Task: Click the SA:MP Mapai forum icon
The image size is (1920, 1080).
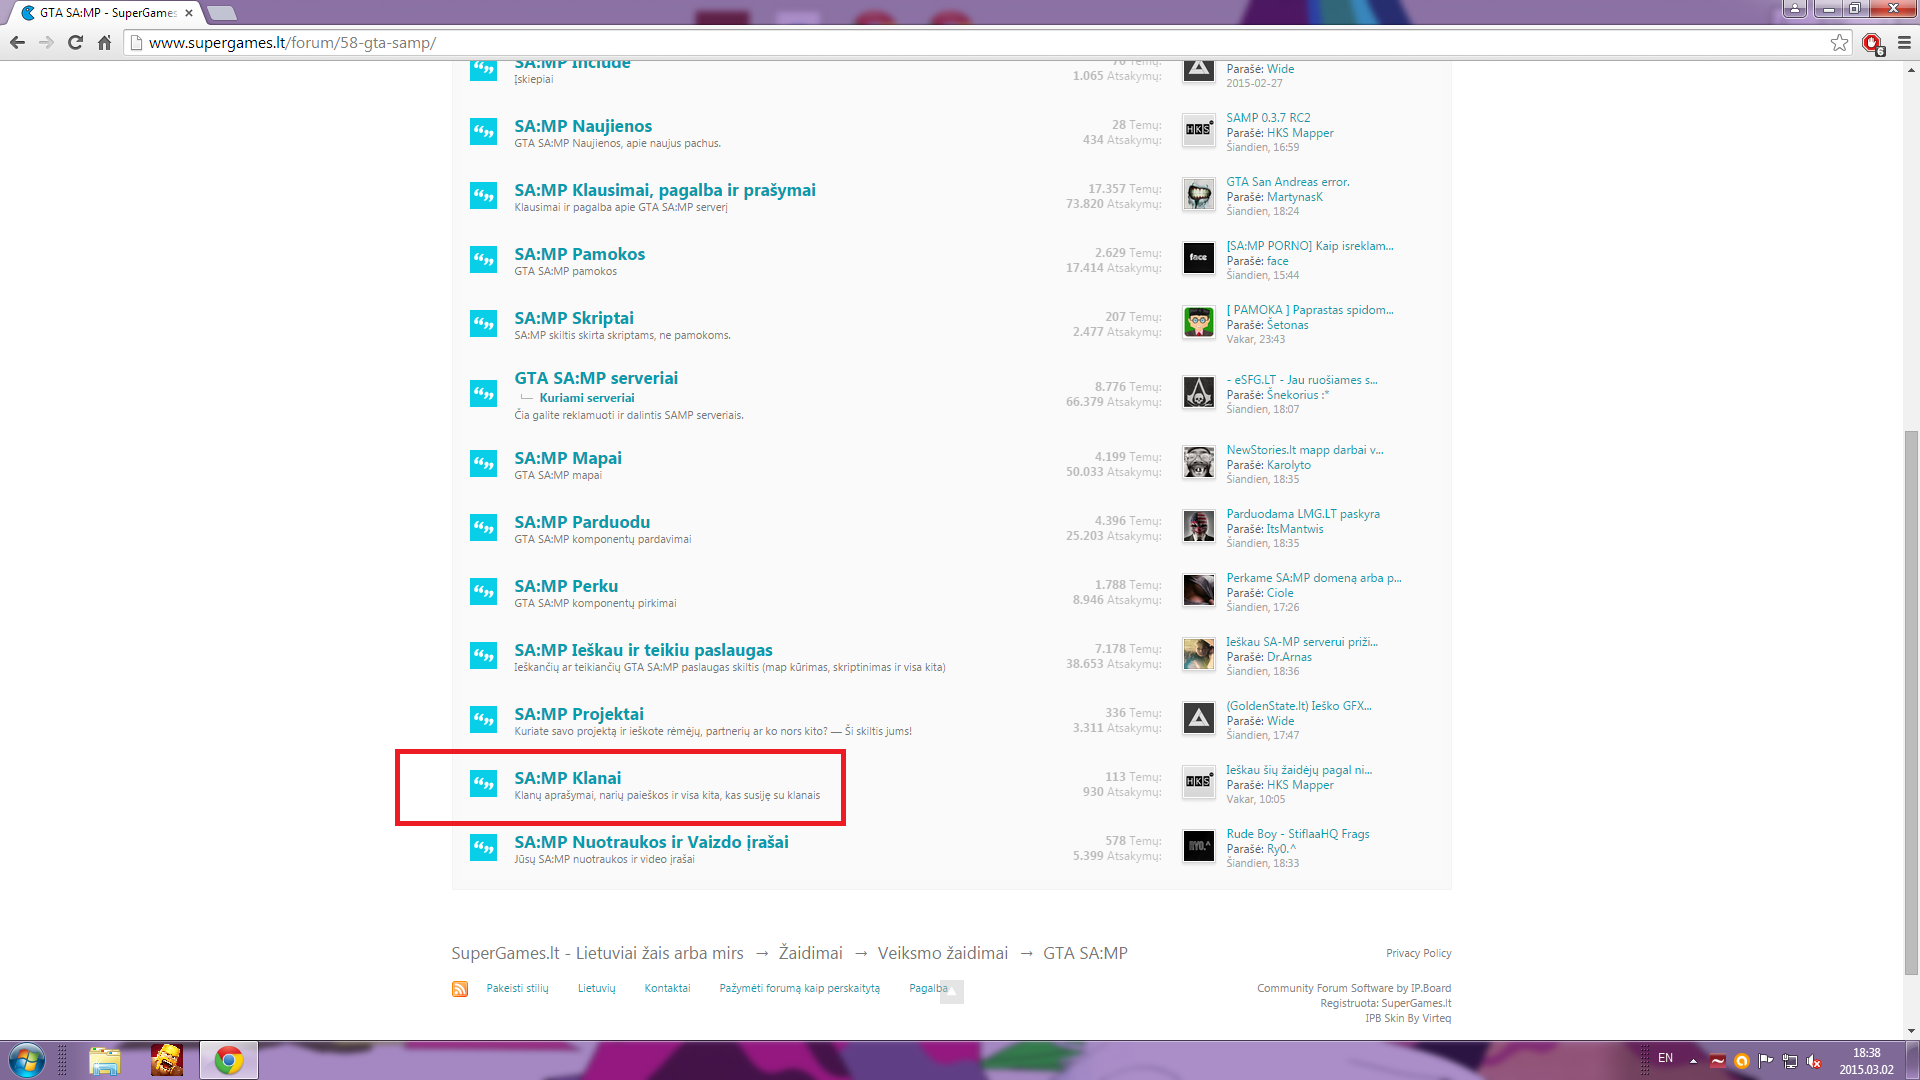Action: tap(483, 464)
